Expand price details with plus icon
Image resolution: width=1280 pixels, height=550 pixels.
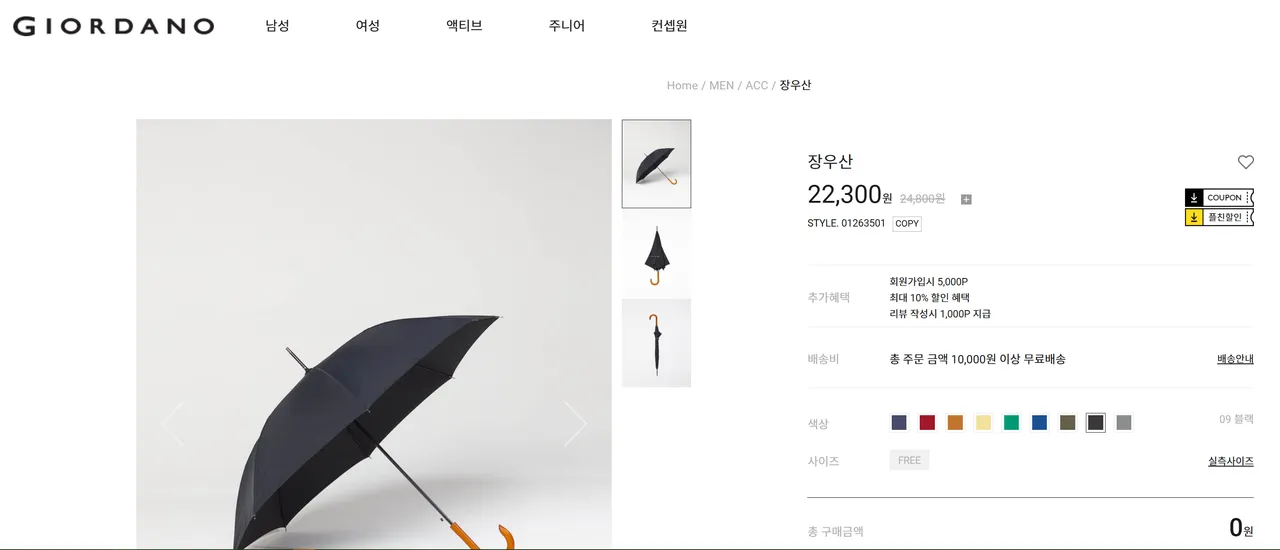[x=966, y=199]
